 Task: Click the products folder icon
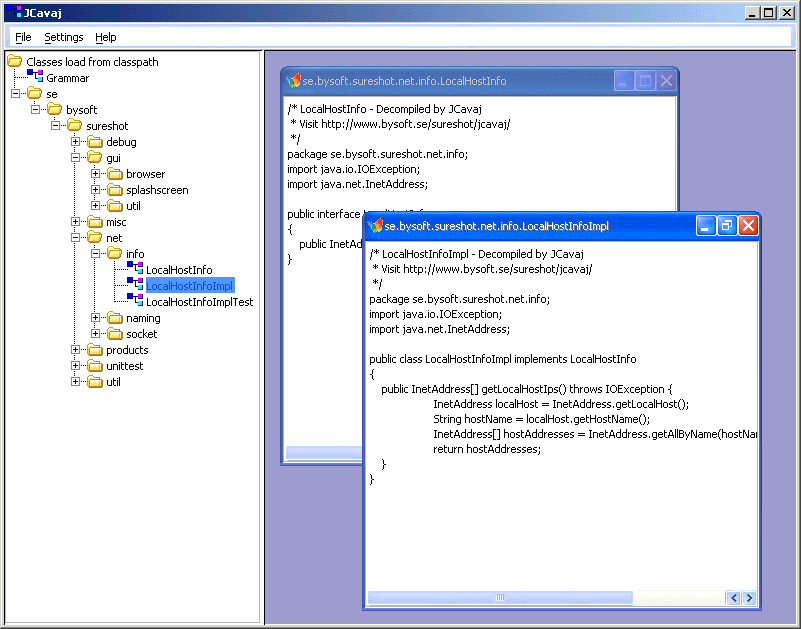click(95, 350)
